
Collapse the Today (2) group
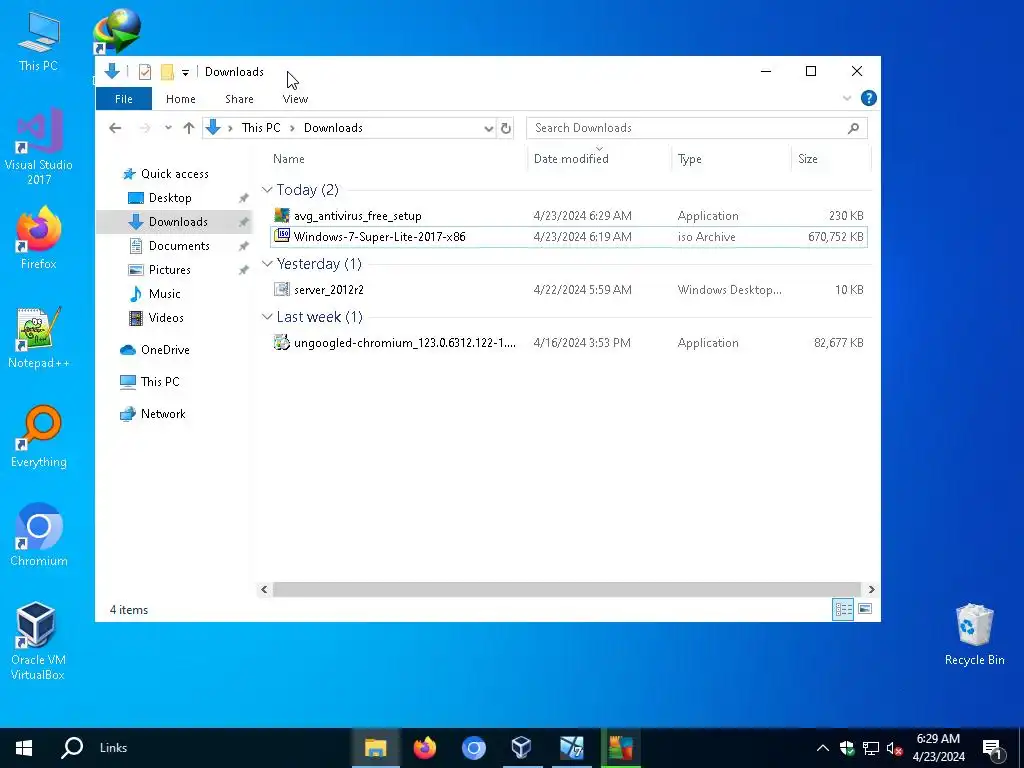point(267,190)
